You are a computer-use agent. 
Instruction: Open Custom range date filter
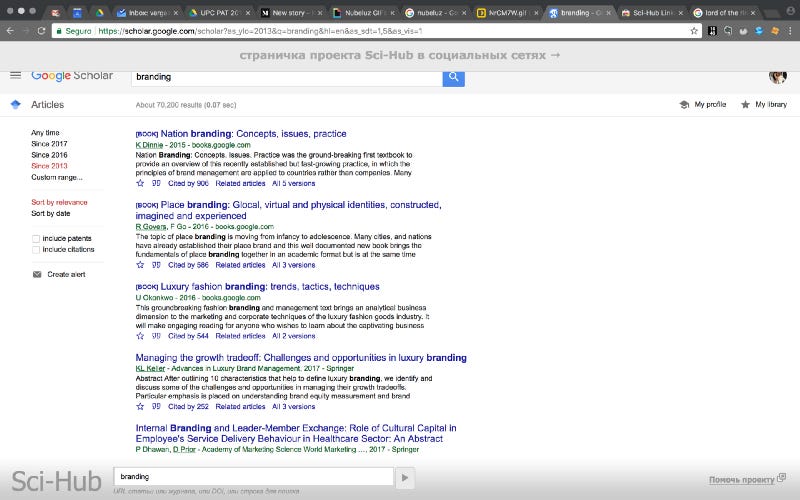tap(56, 178)
